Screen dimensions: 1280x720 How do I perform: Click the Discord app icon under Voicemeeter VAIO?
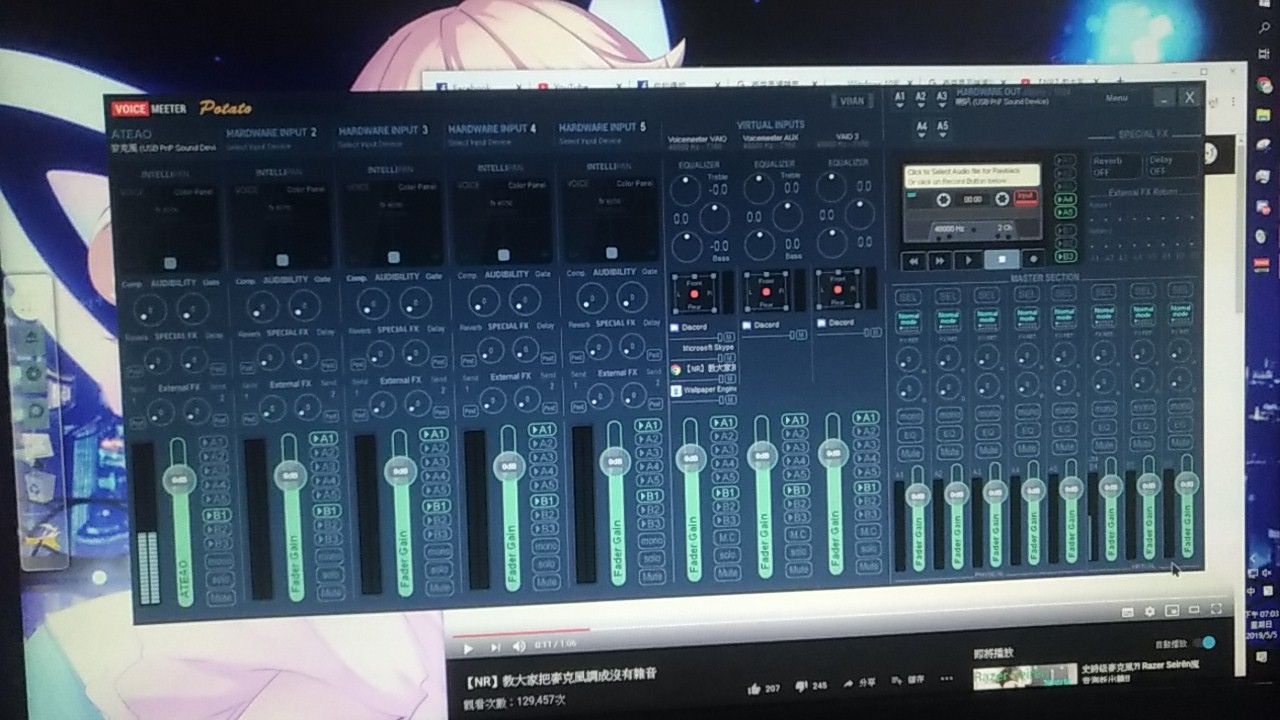[676, 328]
